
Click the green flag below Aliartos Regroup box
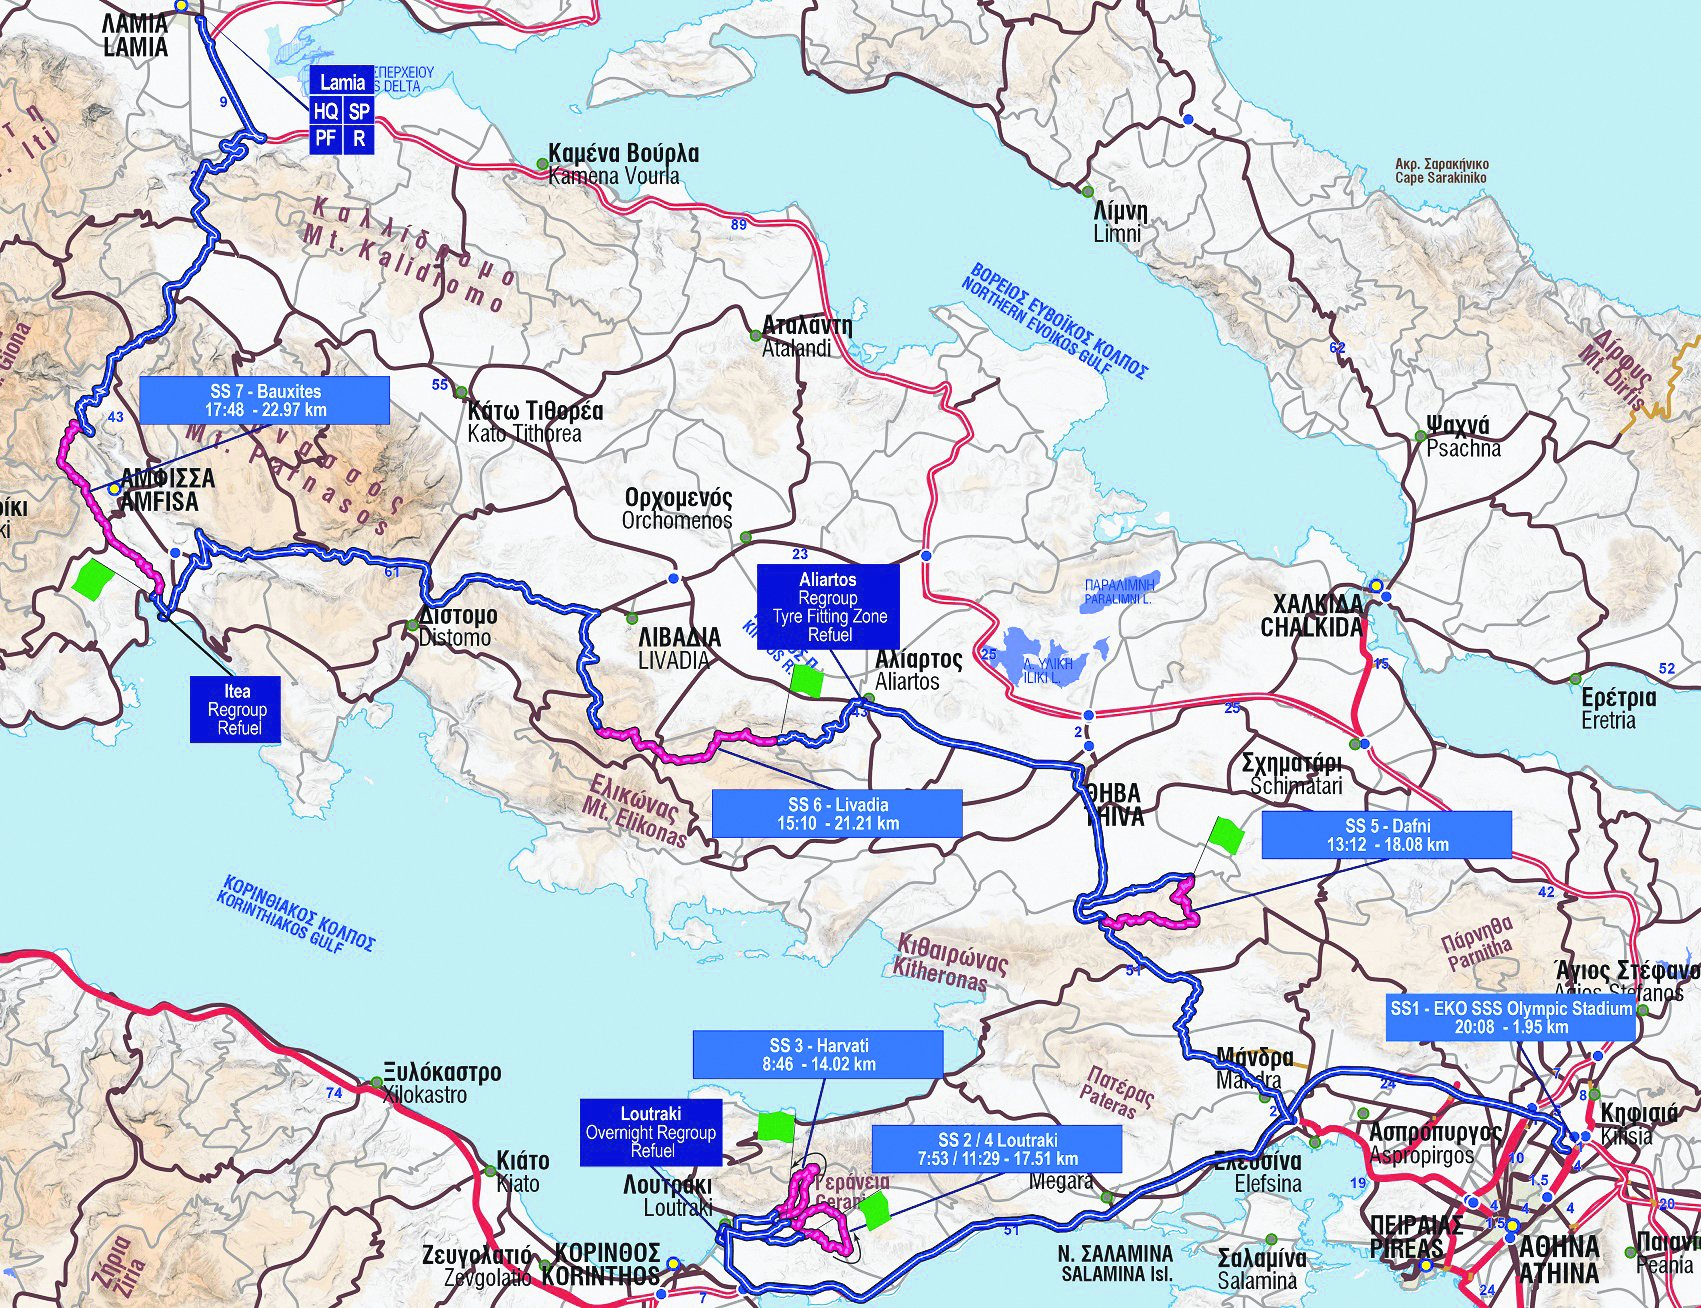(806, 681)
